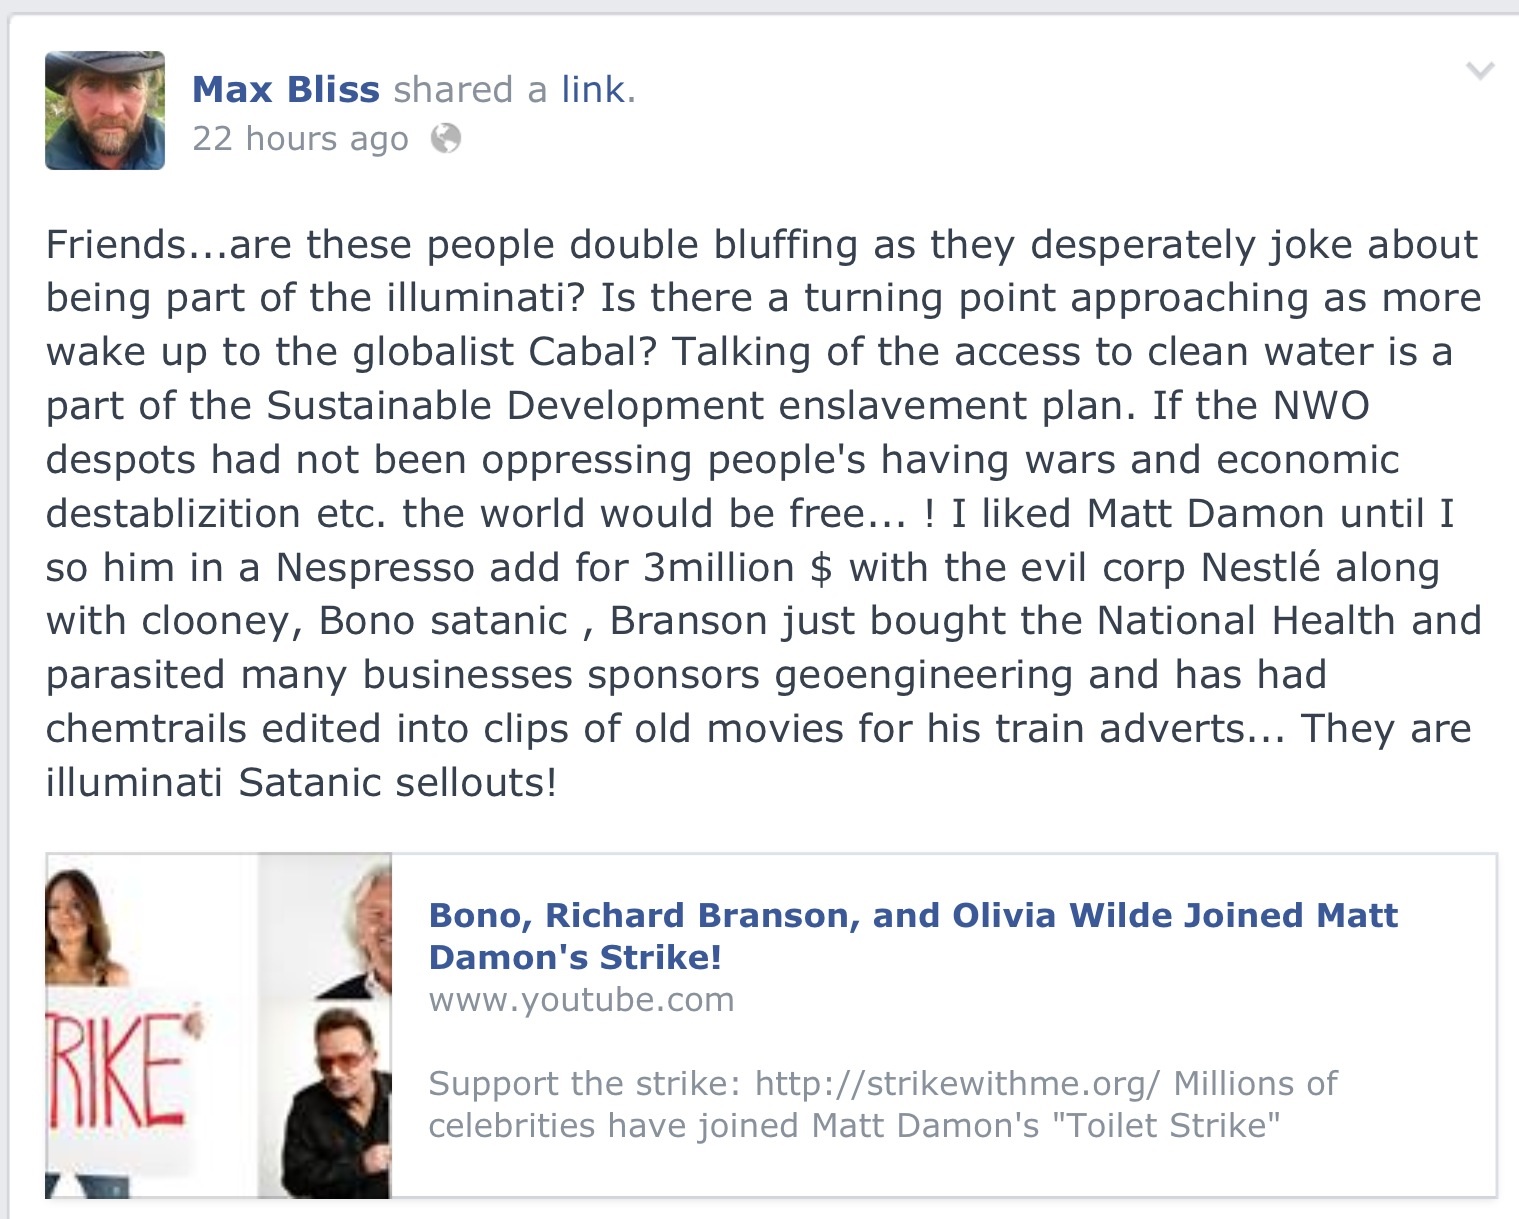Image resolution: width=1519 pixels, height=1219 pixels.
Task: Click "illuminati Satanic sellouts!" closing line
Action: click(300, 783)
